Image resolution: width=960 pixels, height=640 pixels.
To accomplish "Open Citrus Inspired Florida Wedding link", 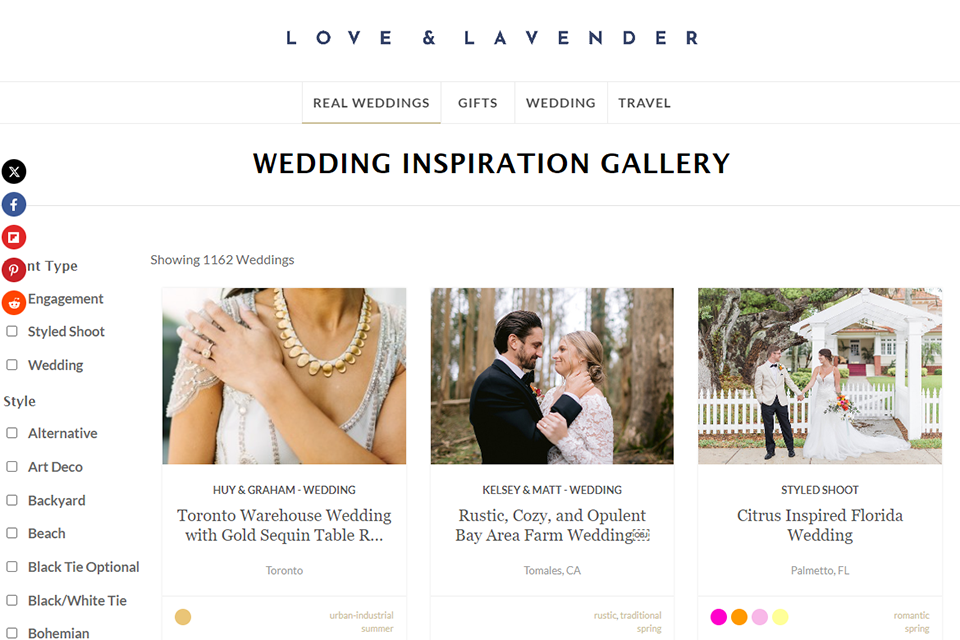I will (x=820, y=525).
